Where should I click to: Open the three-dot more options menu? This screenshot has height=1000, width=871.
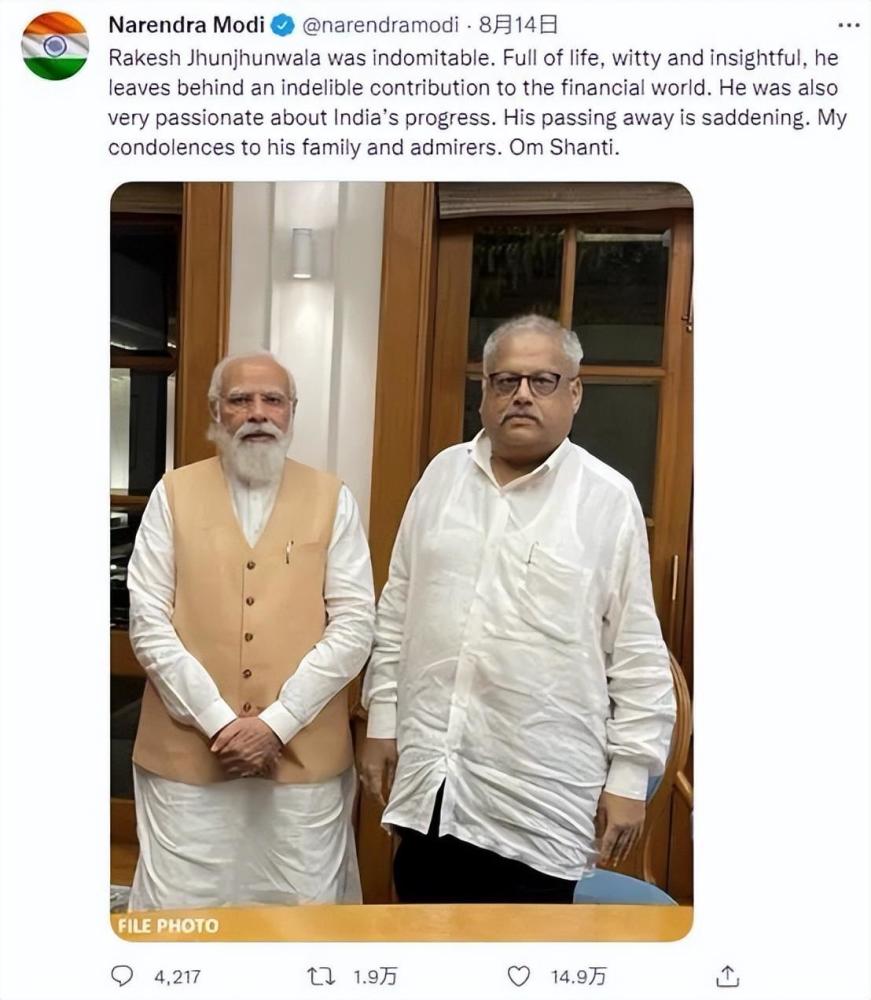tap(848, 26)
